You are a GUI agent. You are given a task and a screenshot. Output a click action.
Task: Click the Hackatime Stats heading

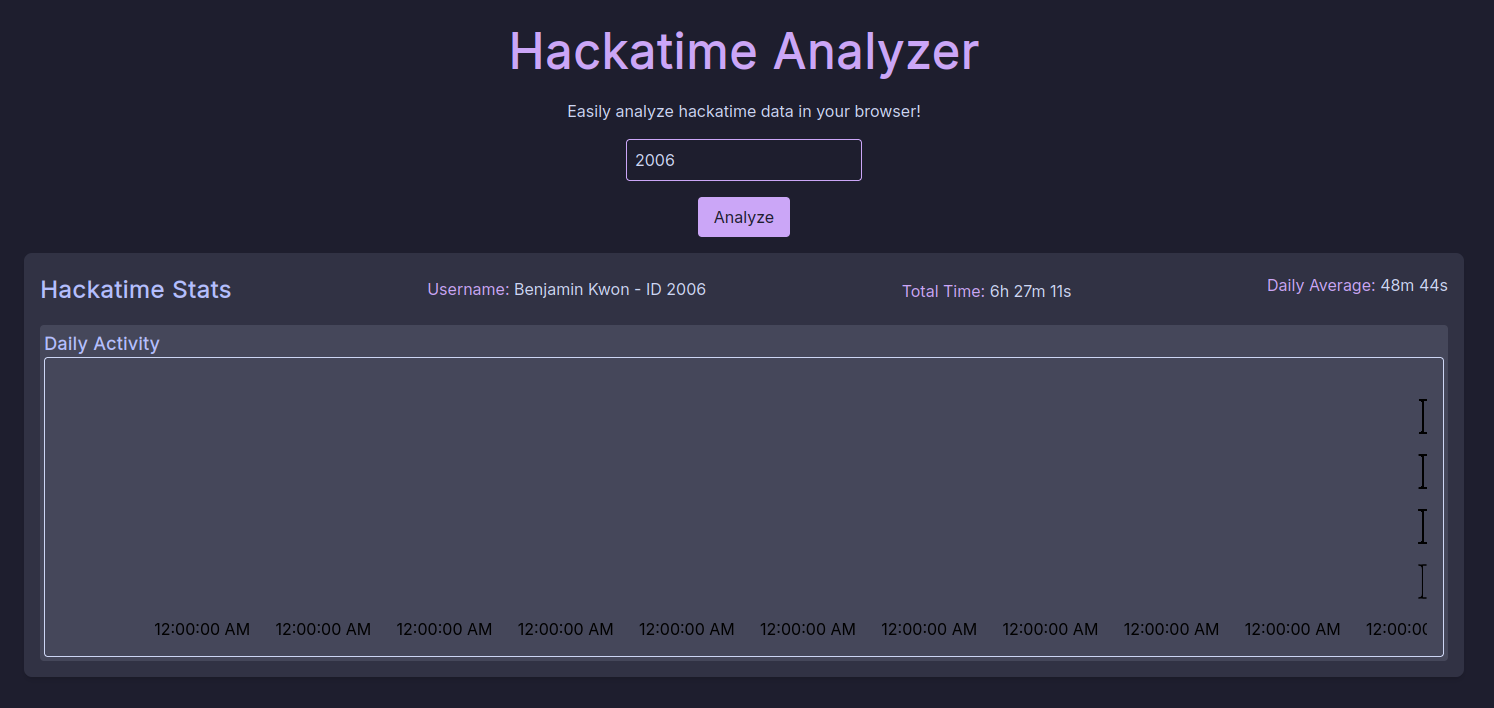136,290
